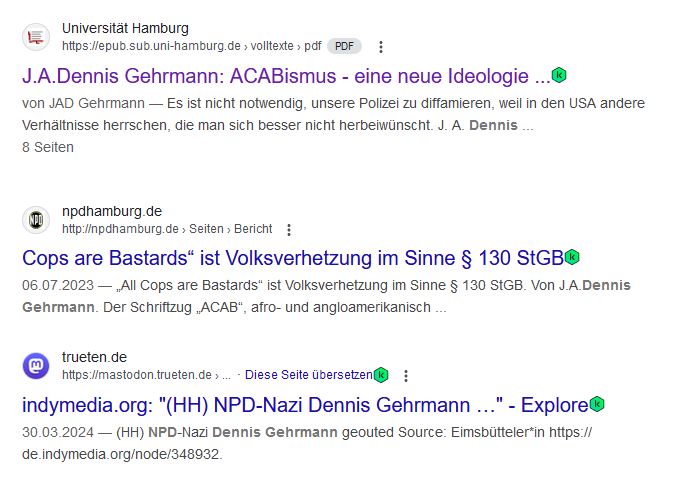Click green badge beside indymedia result title

click(x=597, y=404)
